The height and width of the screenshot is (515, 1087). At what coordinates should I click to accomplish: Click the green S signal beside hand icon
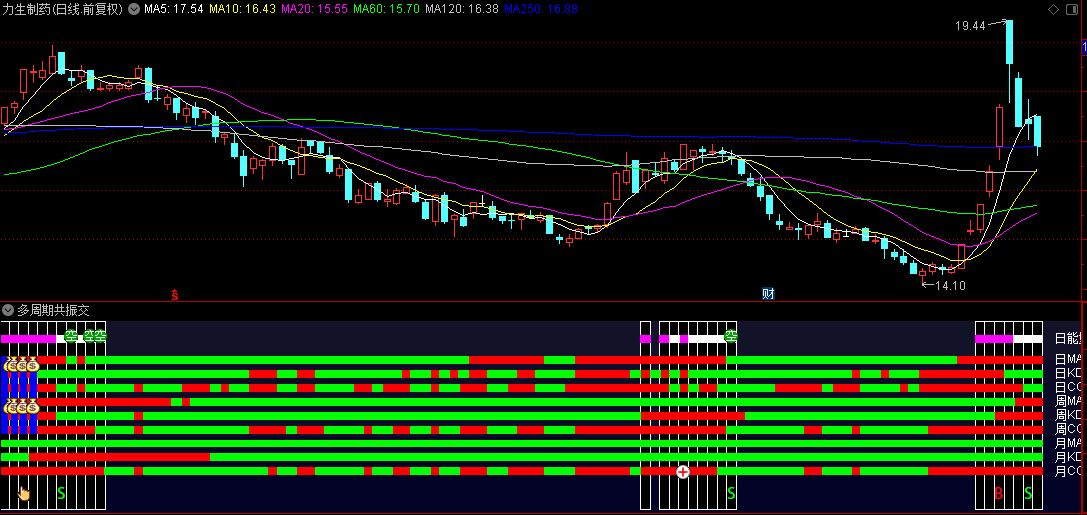pos(61,494)
